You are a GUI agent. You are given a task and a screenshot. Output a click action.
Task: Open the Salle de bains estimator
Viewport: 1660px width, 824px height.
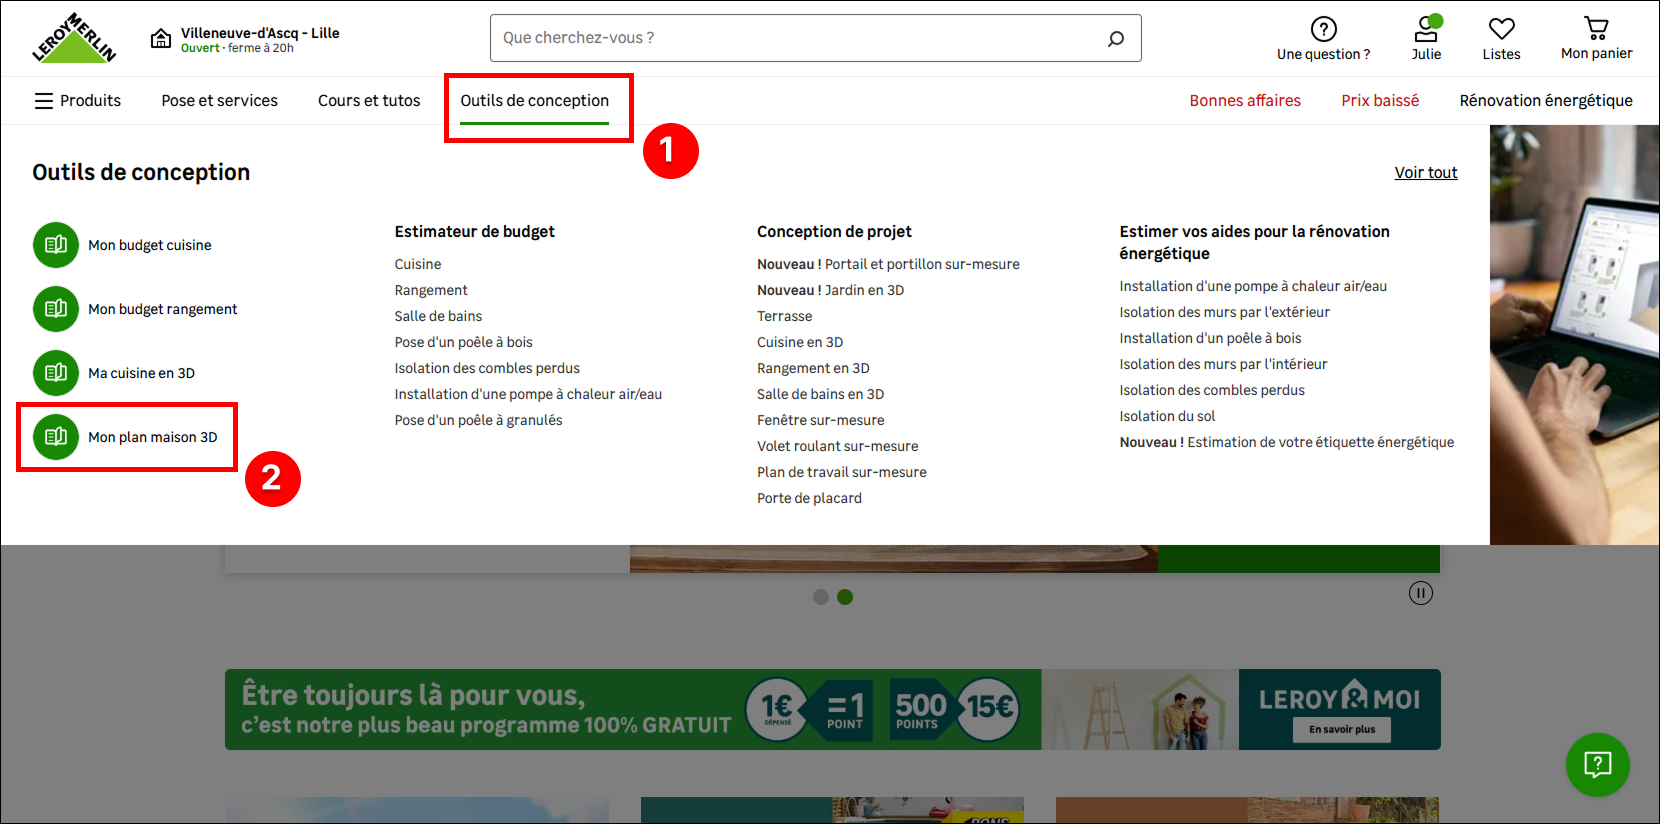click(x=438, y=316)
